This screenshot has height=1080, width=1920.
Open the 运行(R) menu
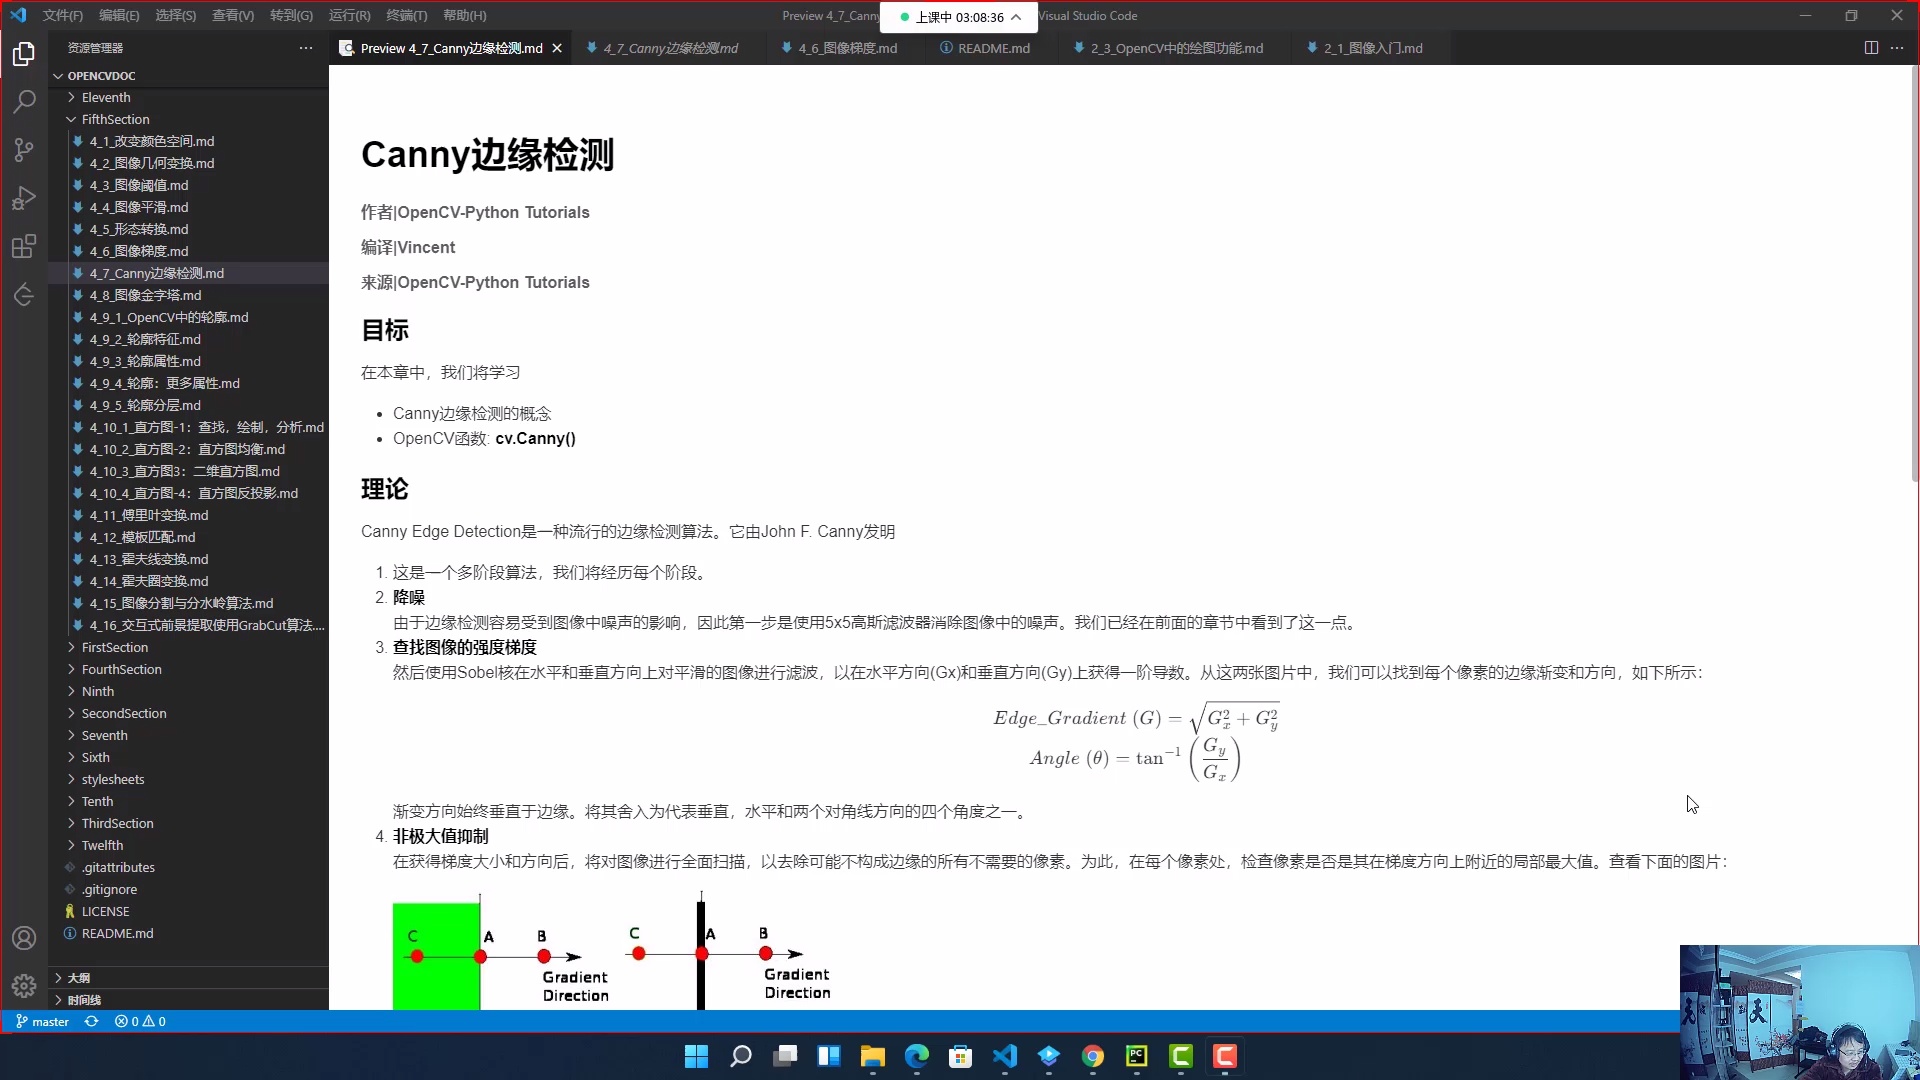coord(348,15)
